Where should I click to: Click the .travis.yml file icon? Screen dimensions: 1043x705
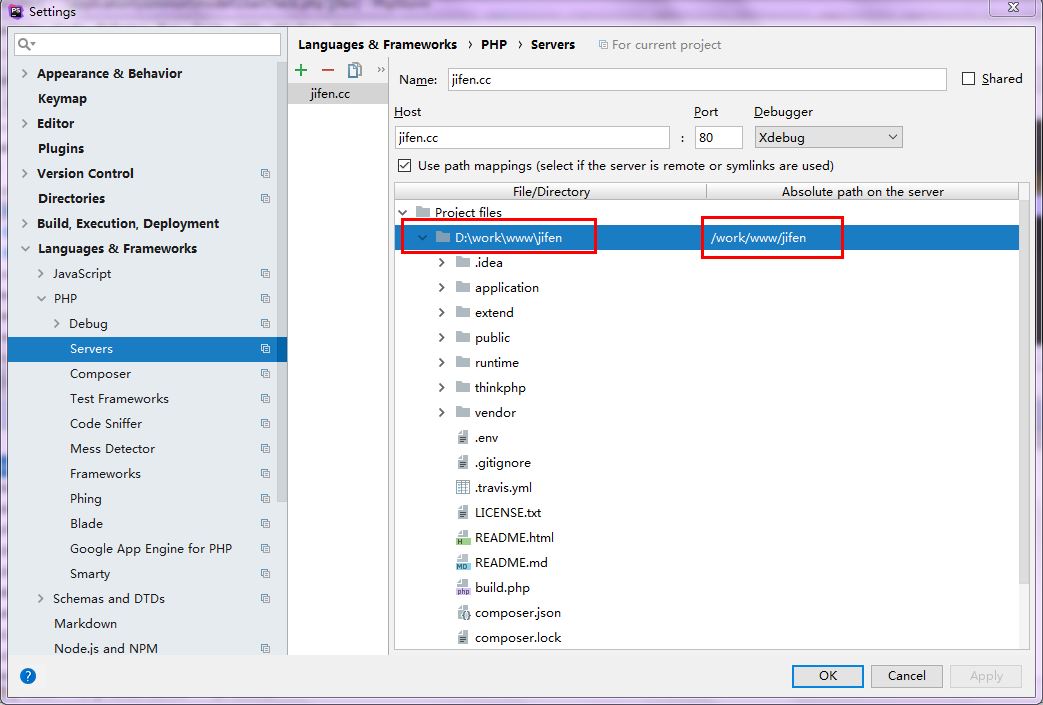pos(463,488)
